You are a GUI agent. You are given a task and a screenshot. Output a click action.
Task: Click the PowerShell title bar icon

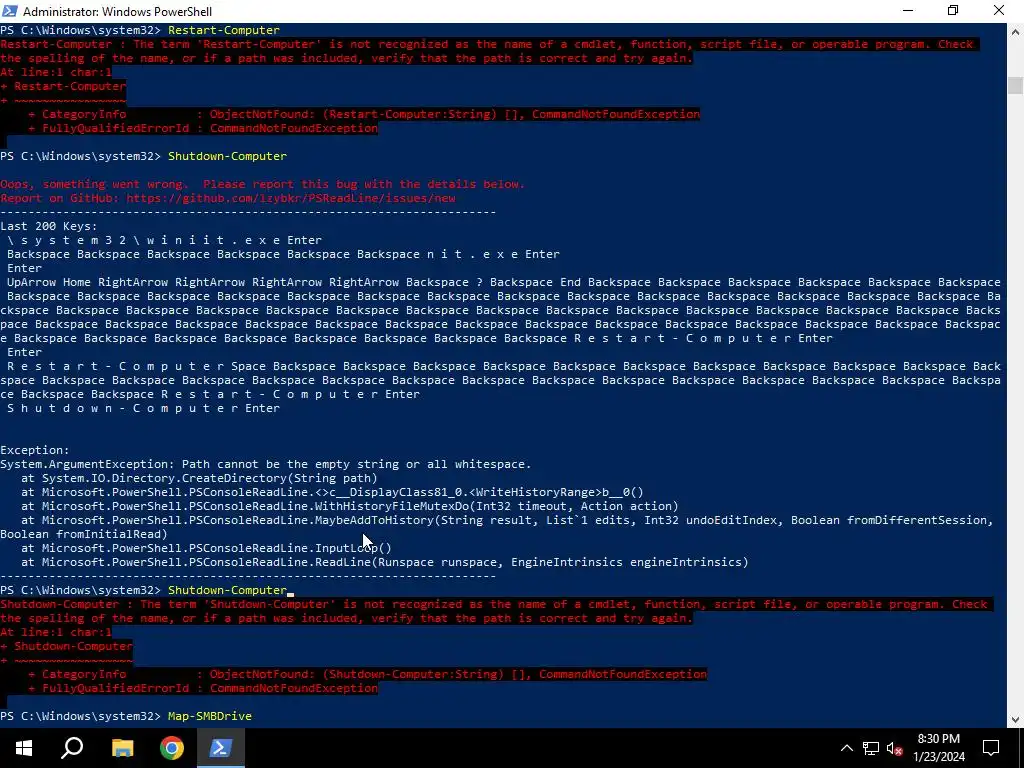pos(10,11)
